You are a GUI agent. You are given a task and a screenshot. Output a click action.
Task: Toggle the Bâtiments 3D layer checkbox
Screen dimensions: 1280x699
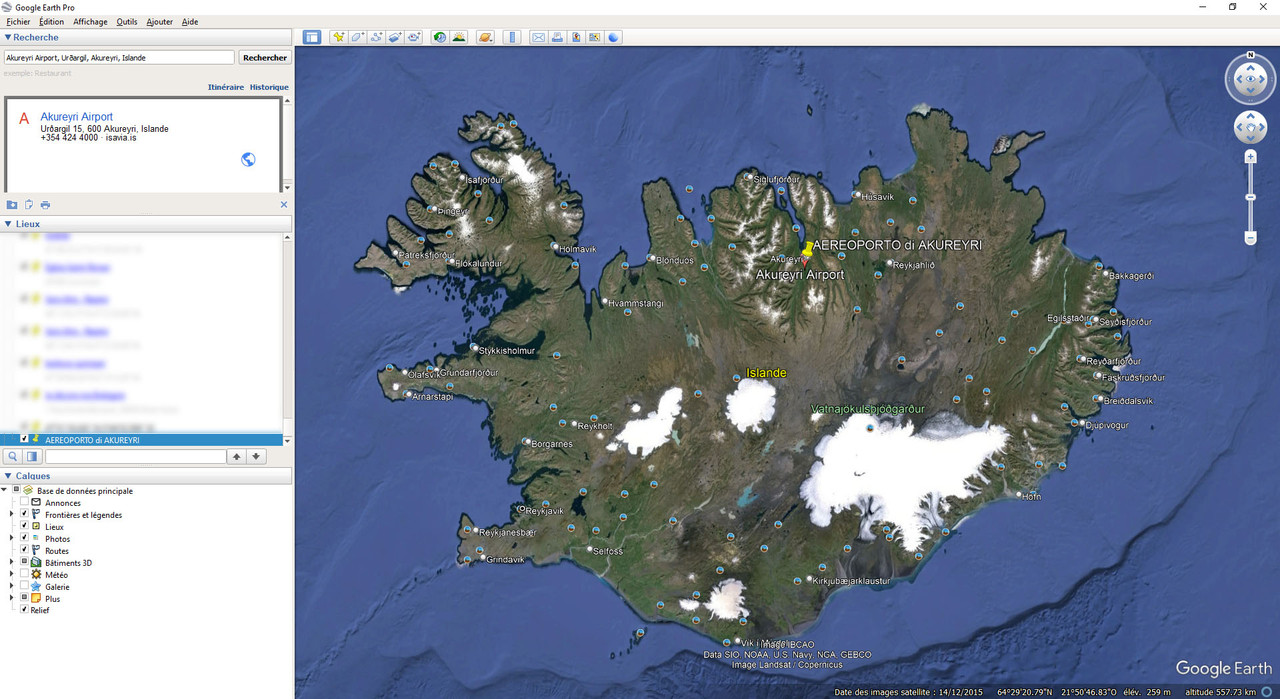click(x=24, y=563)
